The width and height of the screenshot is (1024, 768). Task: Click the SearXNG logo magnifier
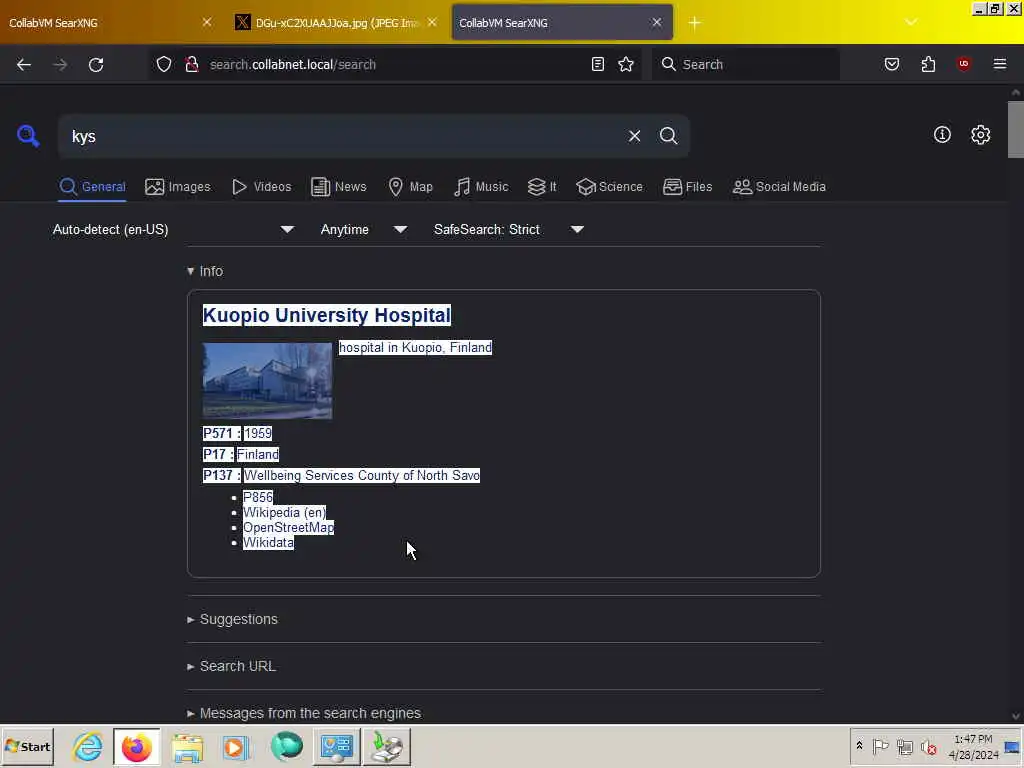click(x=28, y=136)
